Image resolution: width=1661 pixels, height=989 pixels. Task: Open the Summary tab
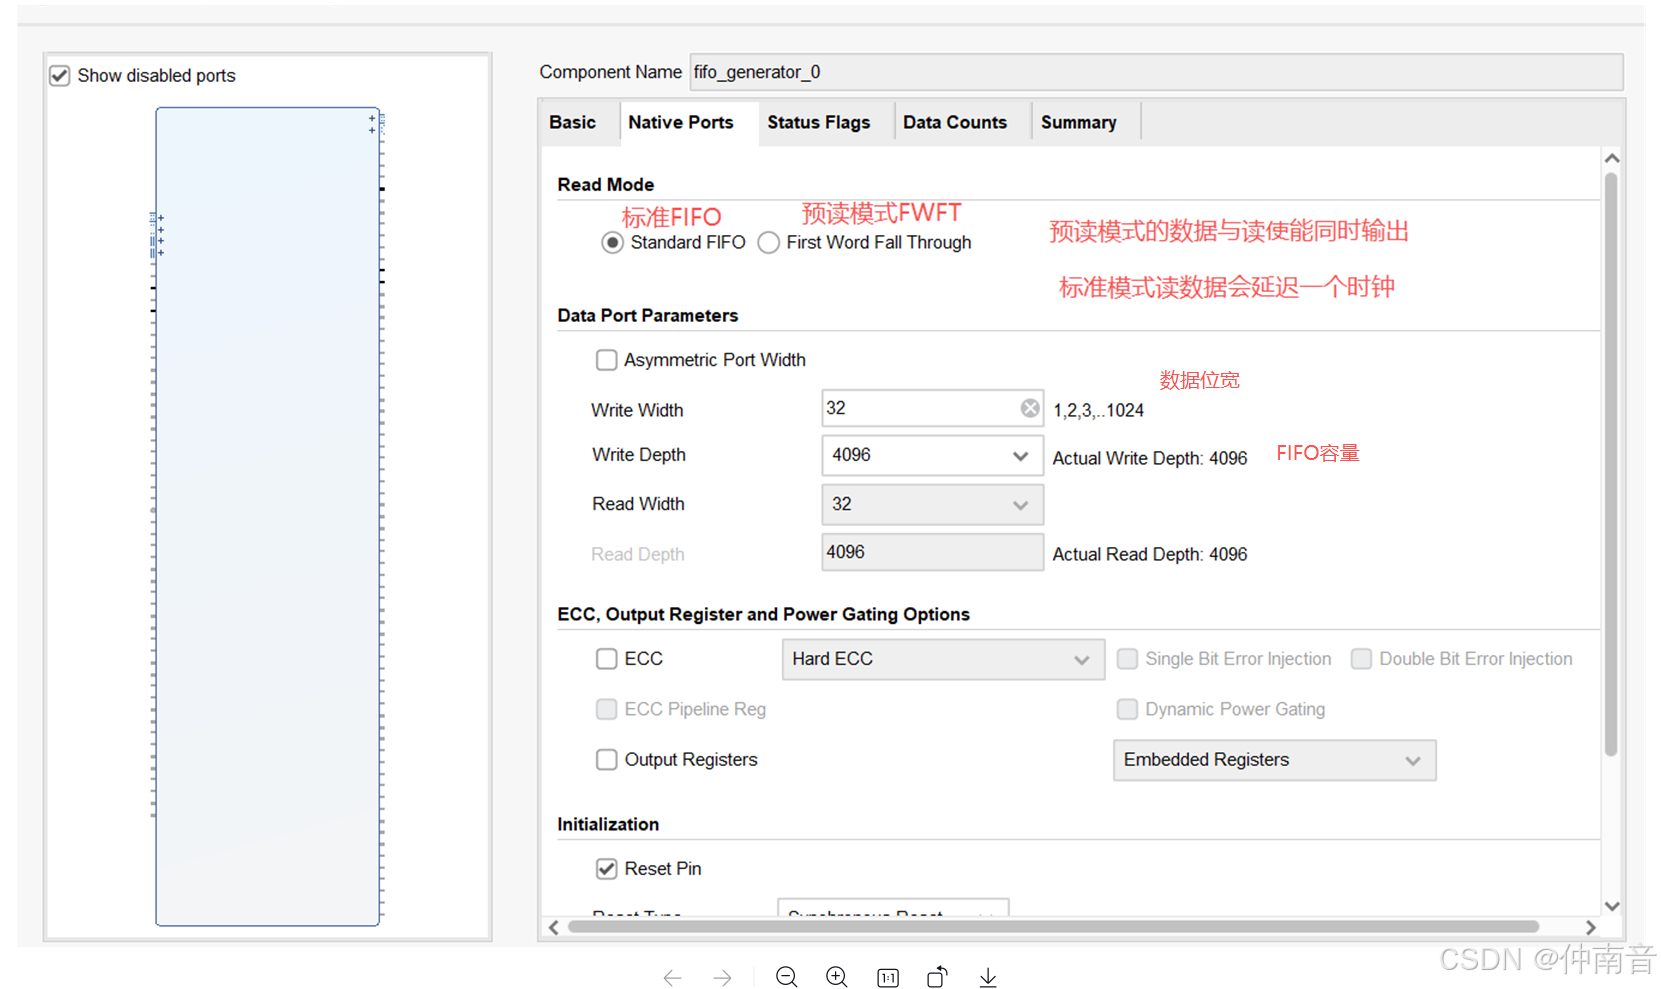click(x=1079, y=123)
